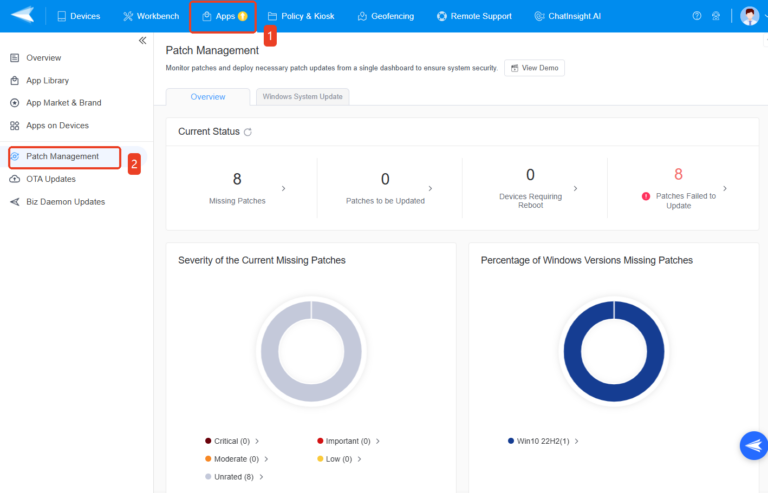Click the View Demo button

[x=533, y=68]
